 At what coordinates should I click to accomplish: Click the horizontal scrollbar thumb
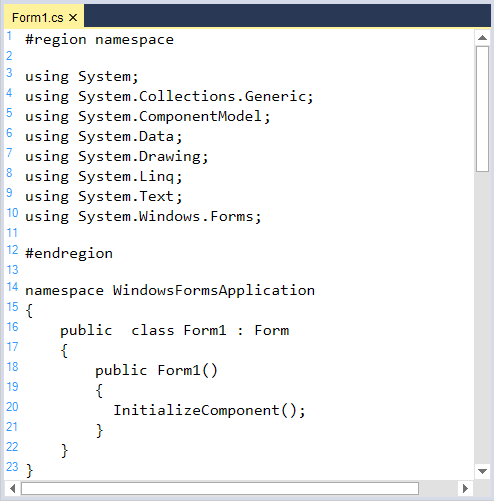pos(220,489)
